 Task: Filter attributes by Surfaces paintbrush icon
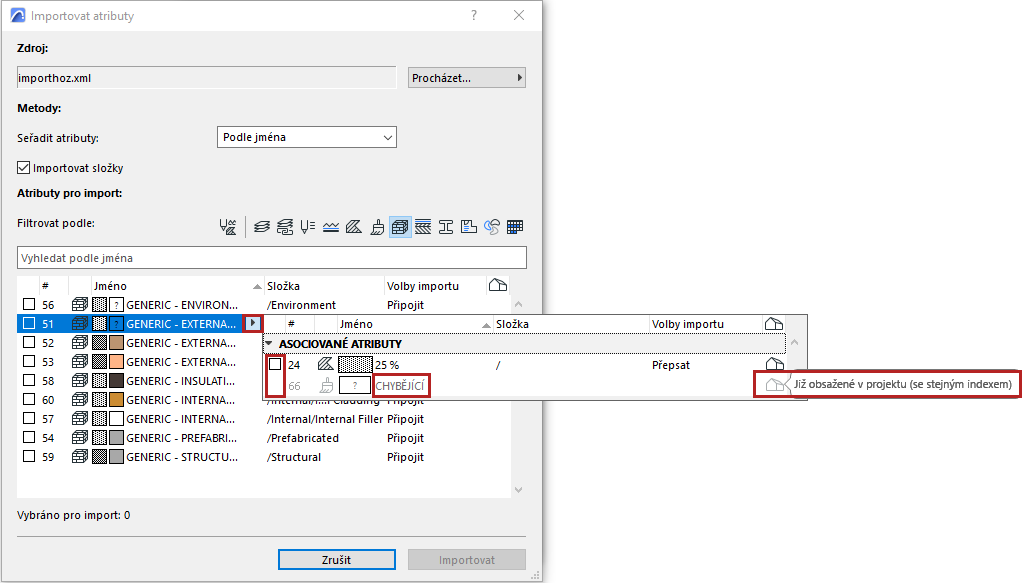point(377,227)
